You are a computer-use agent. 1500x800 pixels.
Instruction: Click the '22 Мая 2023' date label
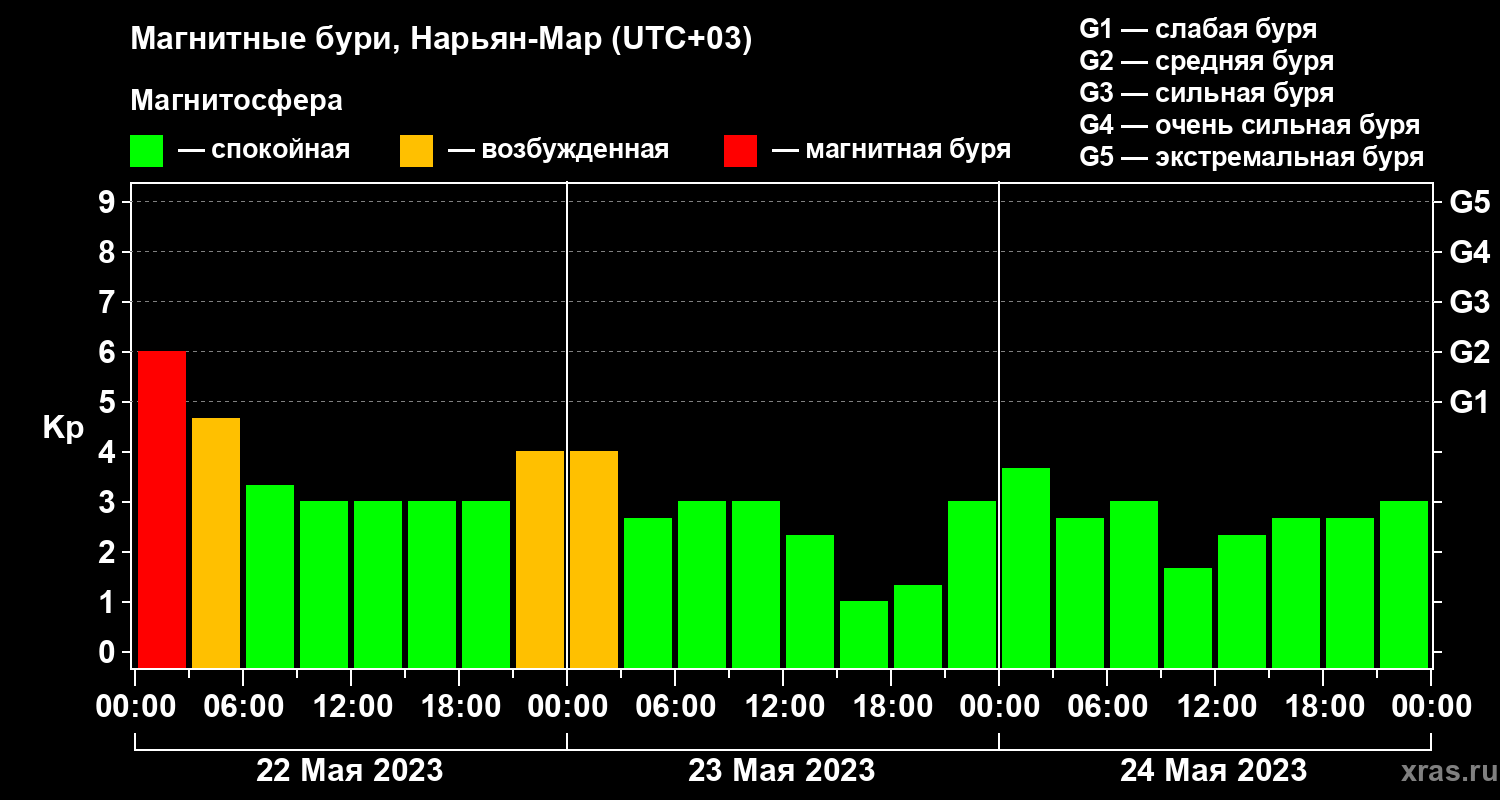[x=349, y=770]
